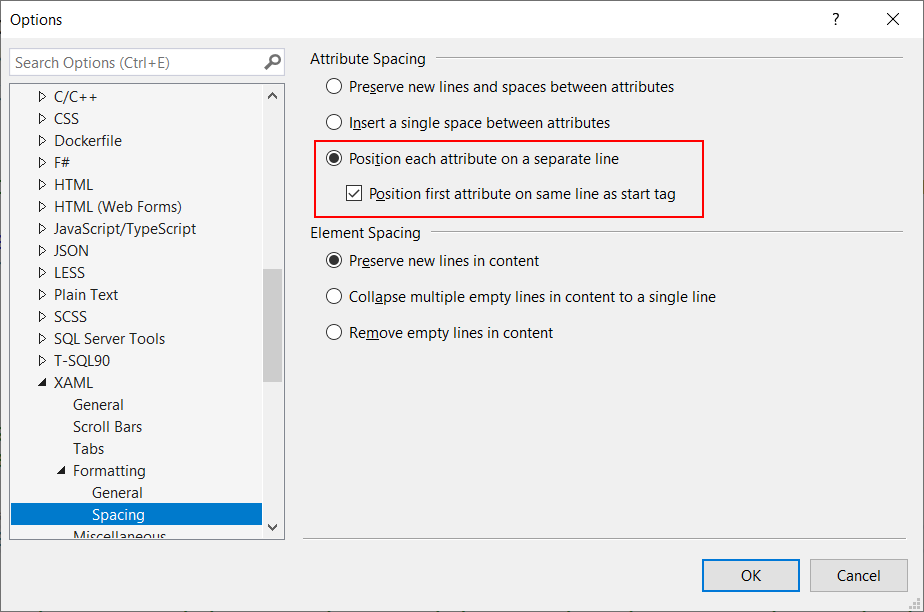Collapse the XAML tree node

(x=42, y=383)
